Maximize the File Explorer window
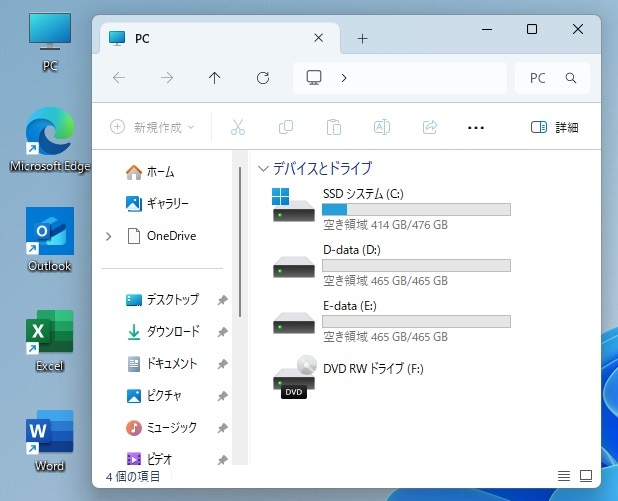 532,29
